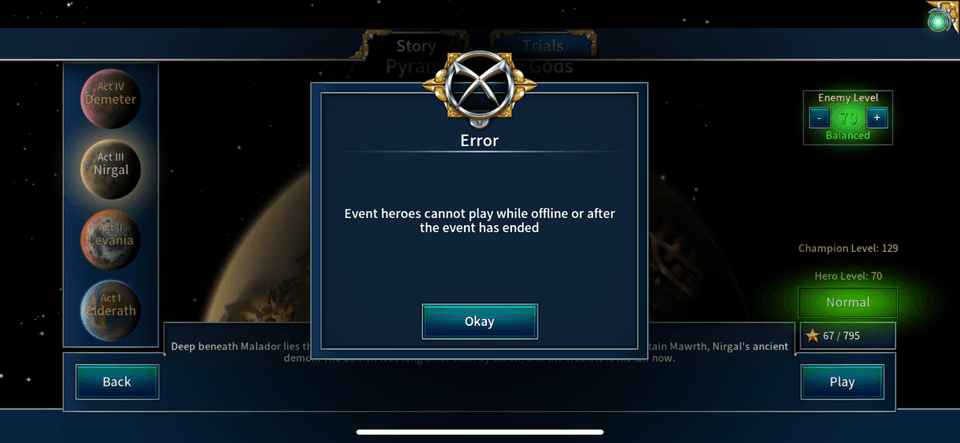The image size is (960, 443).
Task: Click the gold star icon beside 67 / 795
Action: click(812, 336)
